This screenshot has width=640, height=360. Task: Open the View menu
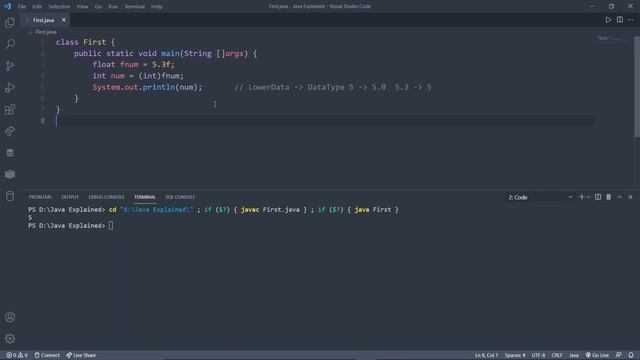pyautogui.click(x=82, y=7)
